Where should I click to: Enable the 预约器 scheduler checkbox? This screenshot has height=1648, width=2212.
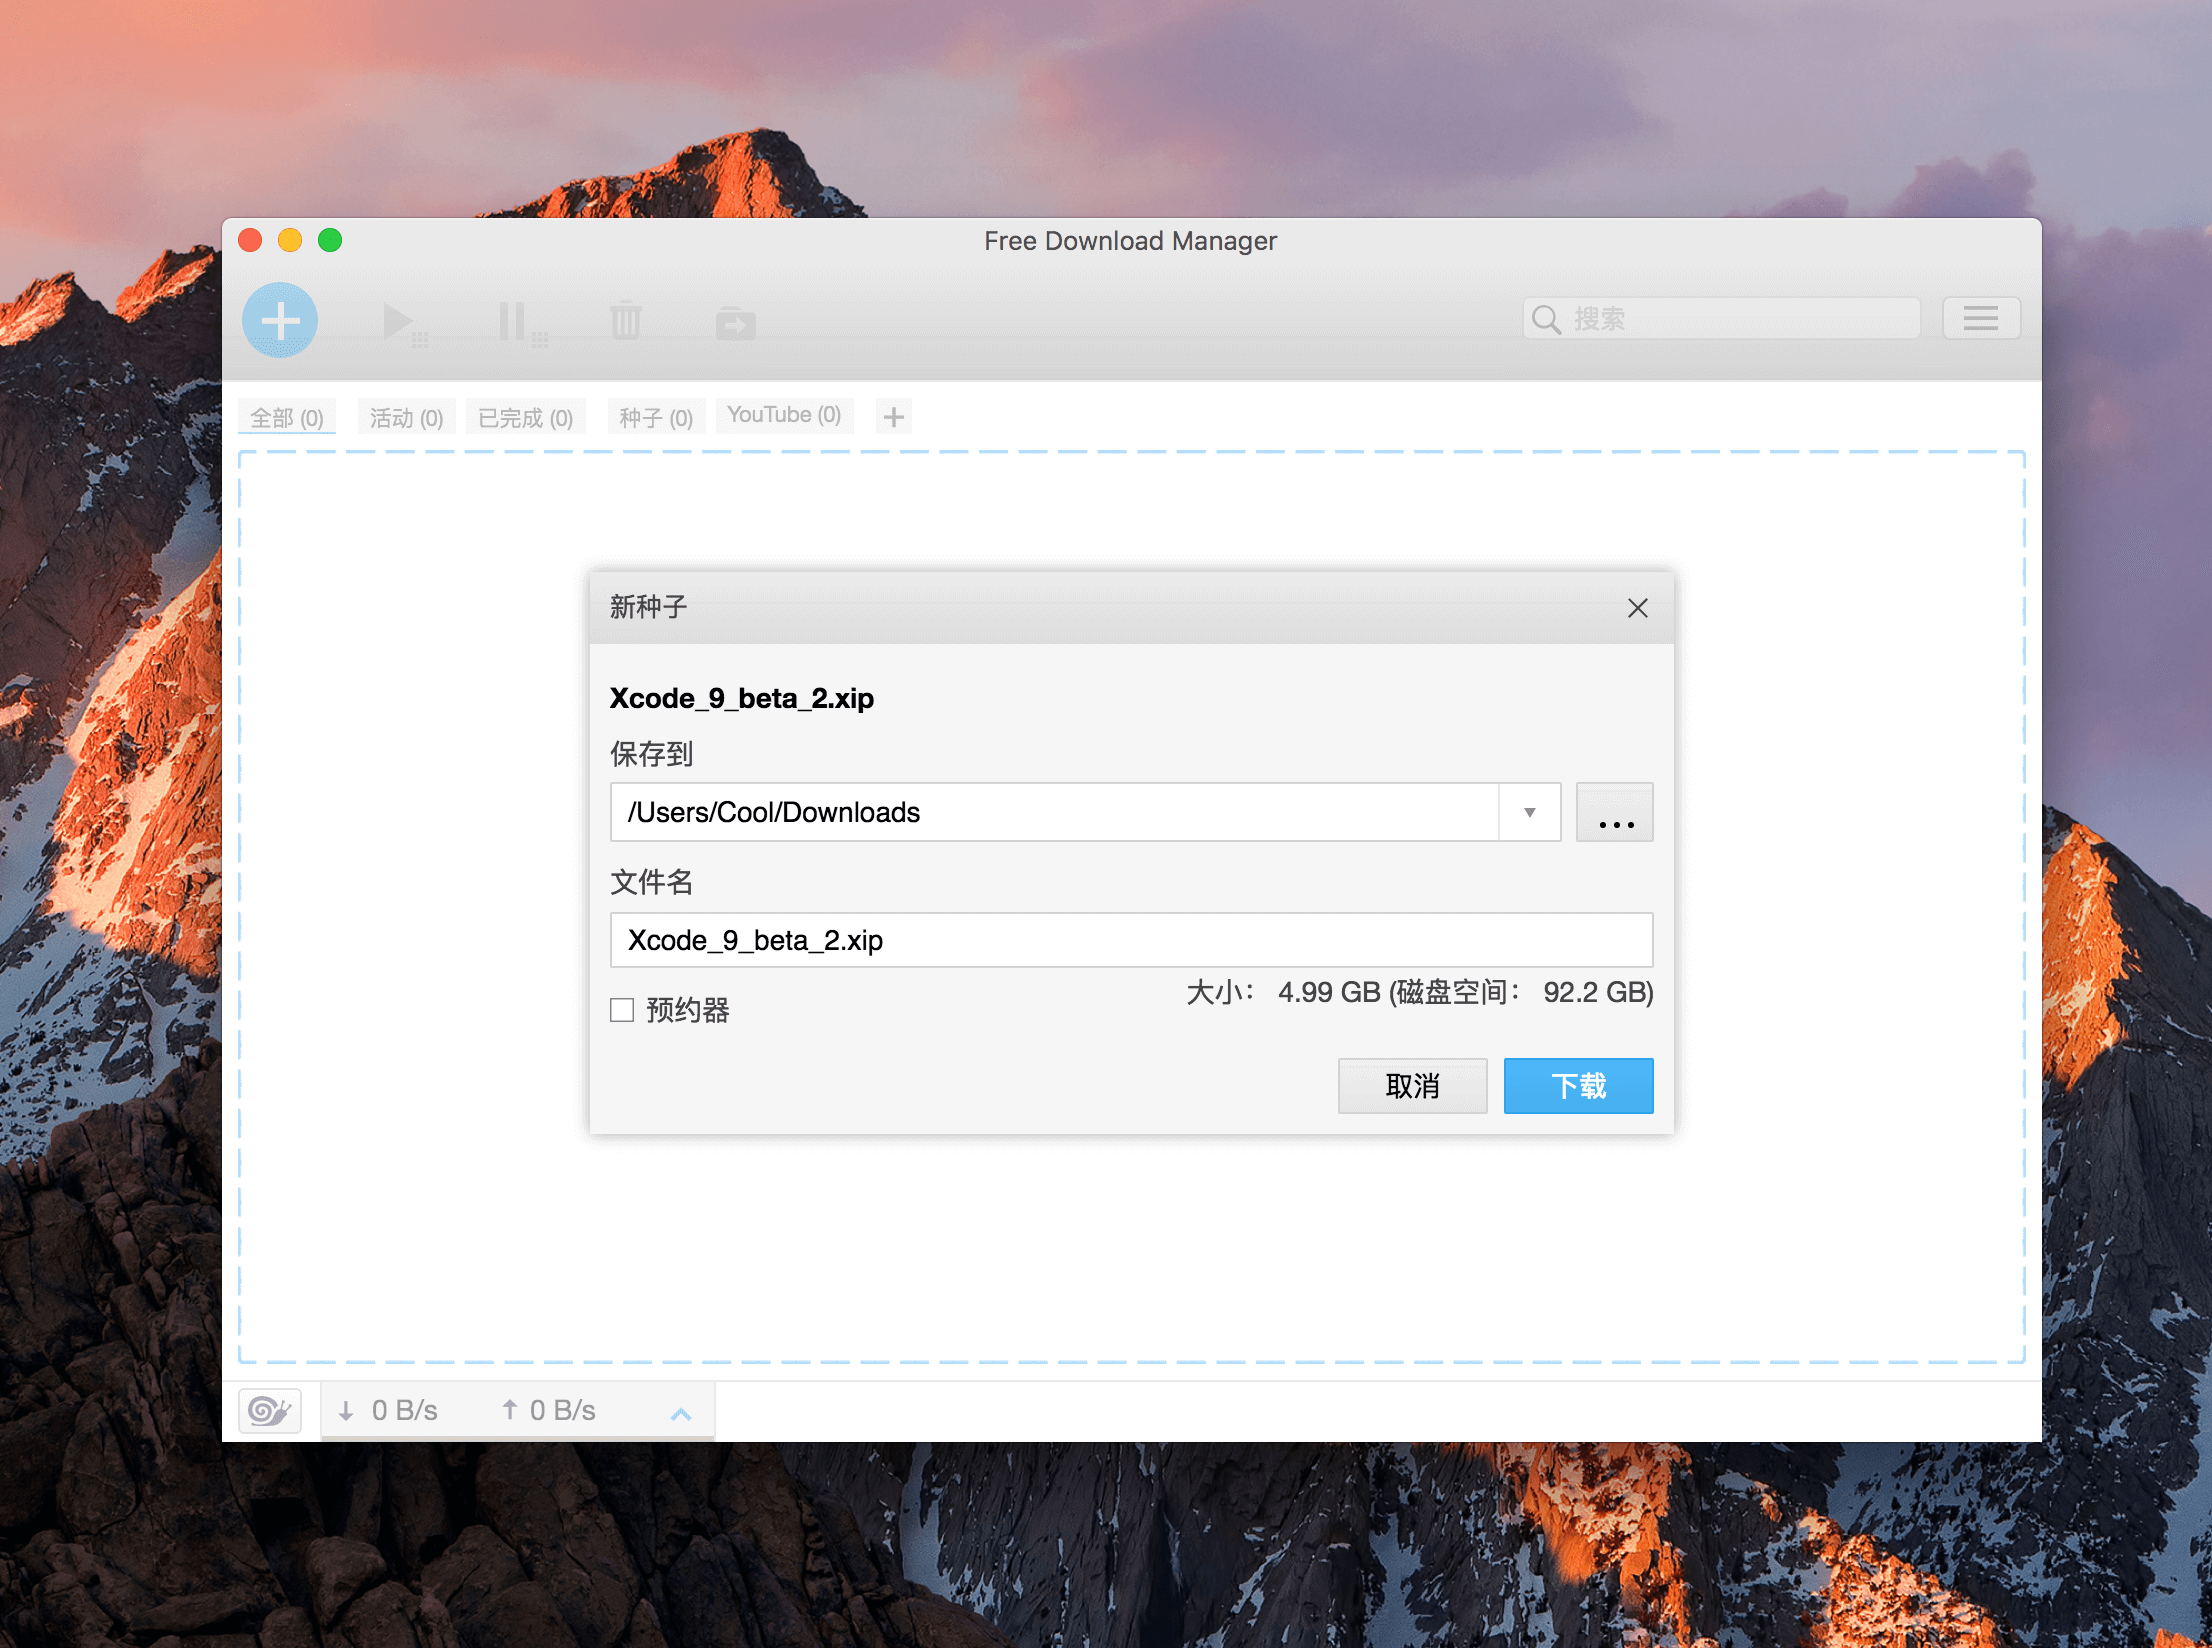622,1010
